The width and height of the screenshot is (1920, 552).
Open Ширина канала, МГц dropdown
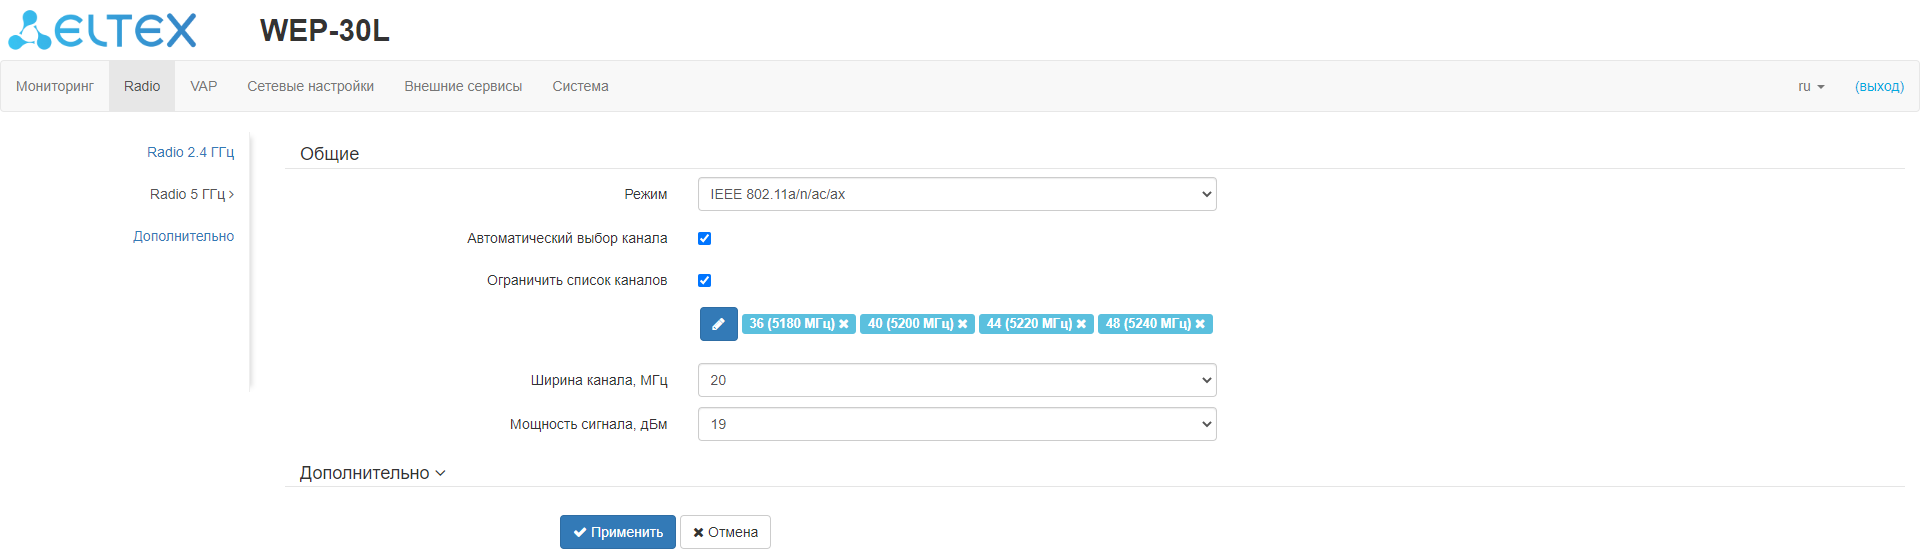[x=956, y=380]
